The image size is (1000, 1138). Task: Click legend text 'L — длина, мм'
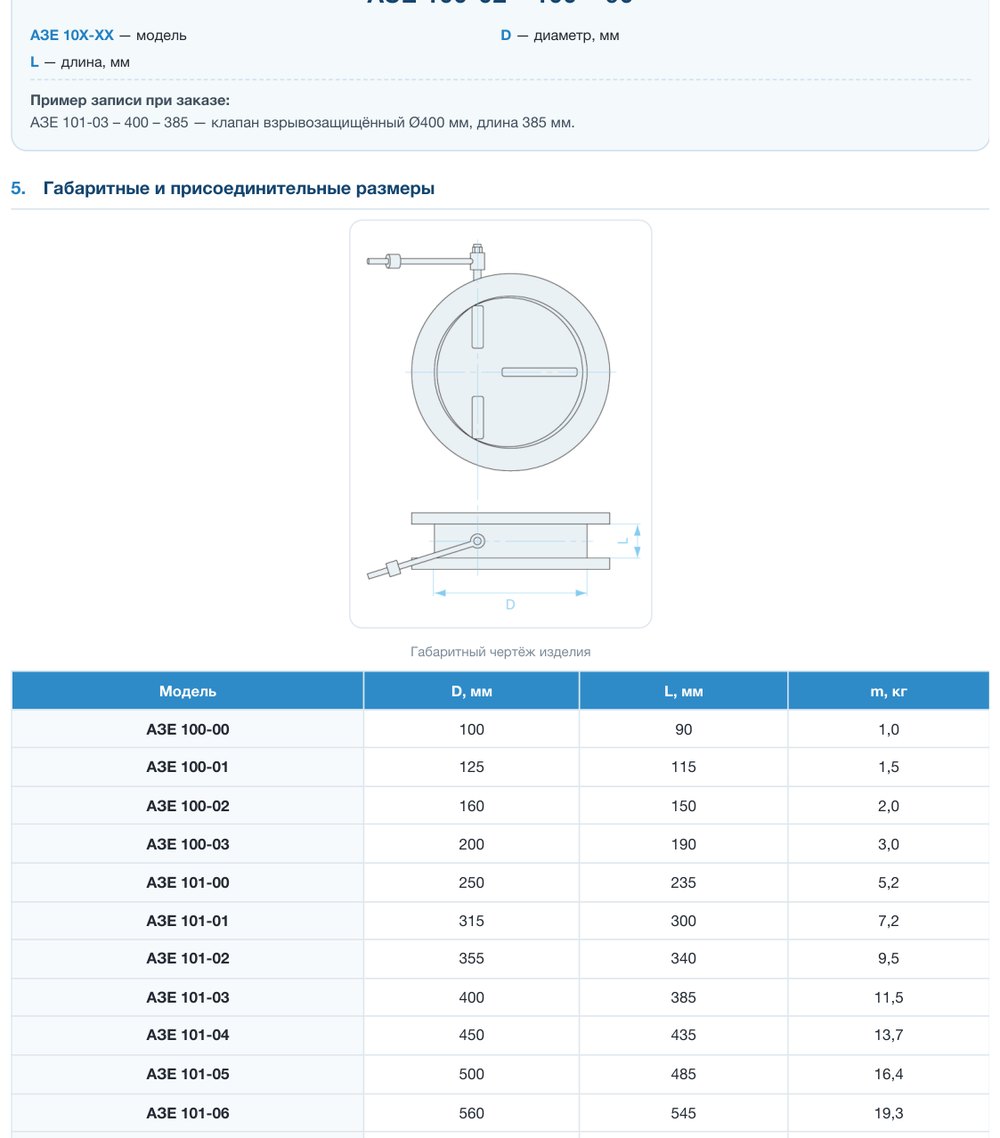coord(80,62)
